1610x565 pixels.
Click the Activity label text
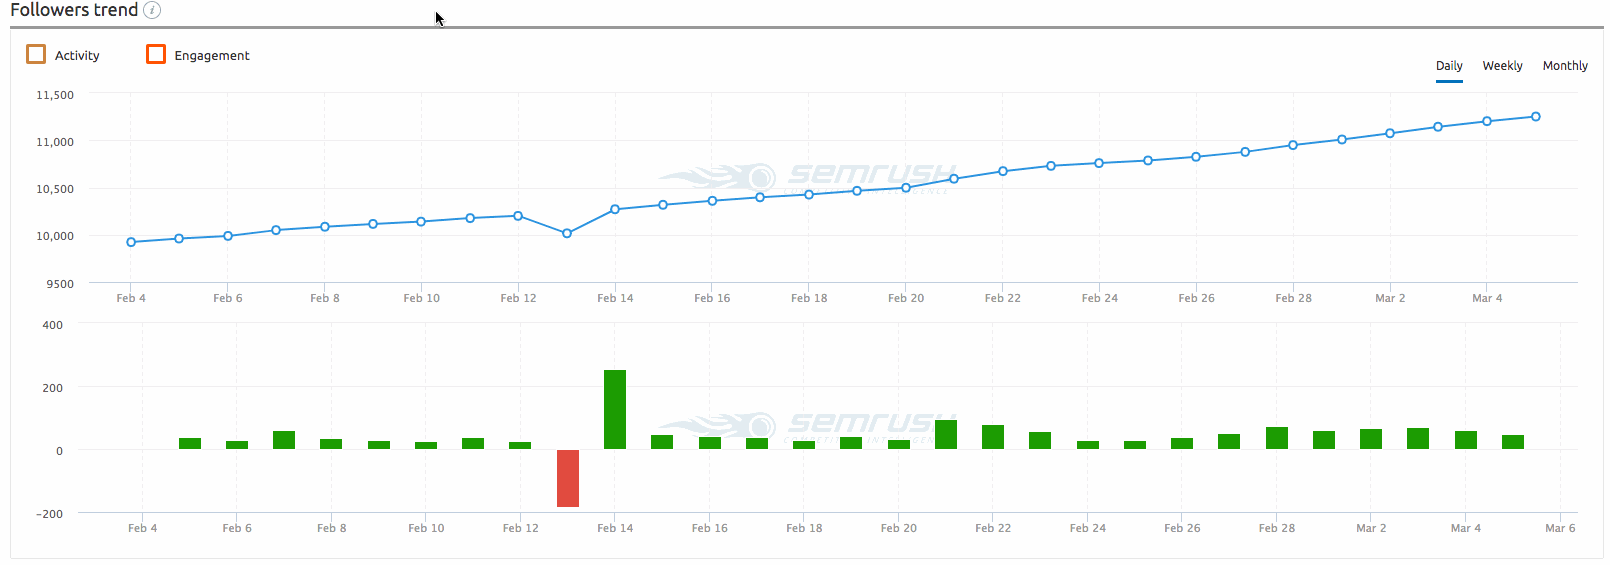point(77,56)
